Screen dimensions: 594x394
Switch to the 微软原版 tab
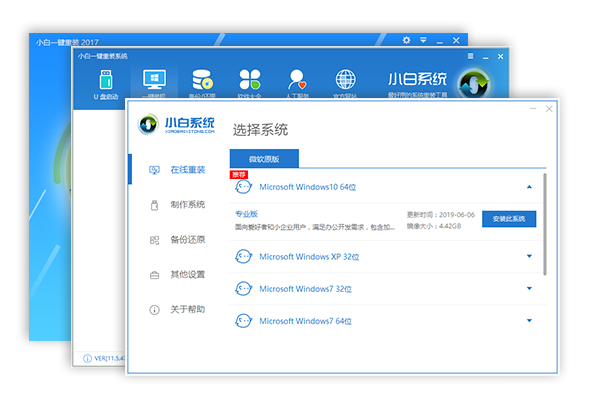[x=264, y=159]
